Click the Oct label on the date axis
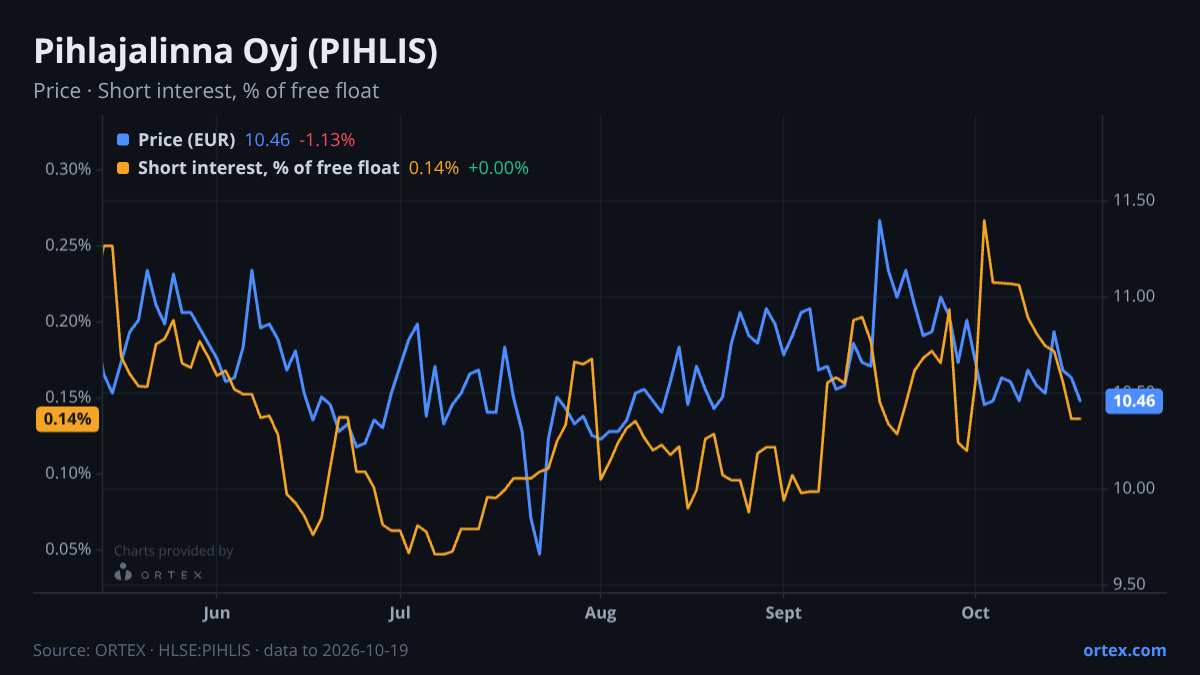This screenshot has width=1200, height=675. (x=975, y=613)
